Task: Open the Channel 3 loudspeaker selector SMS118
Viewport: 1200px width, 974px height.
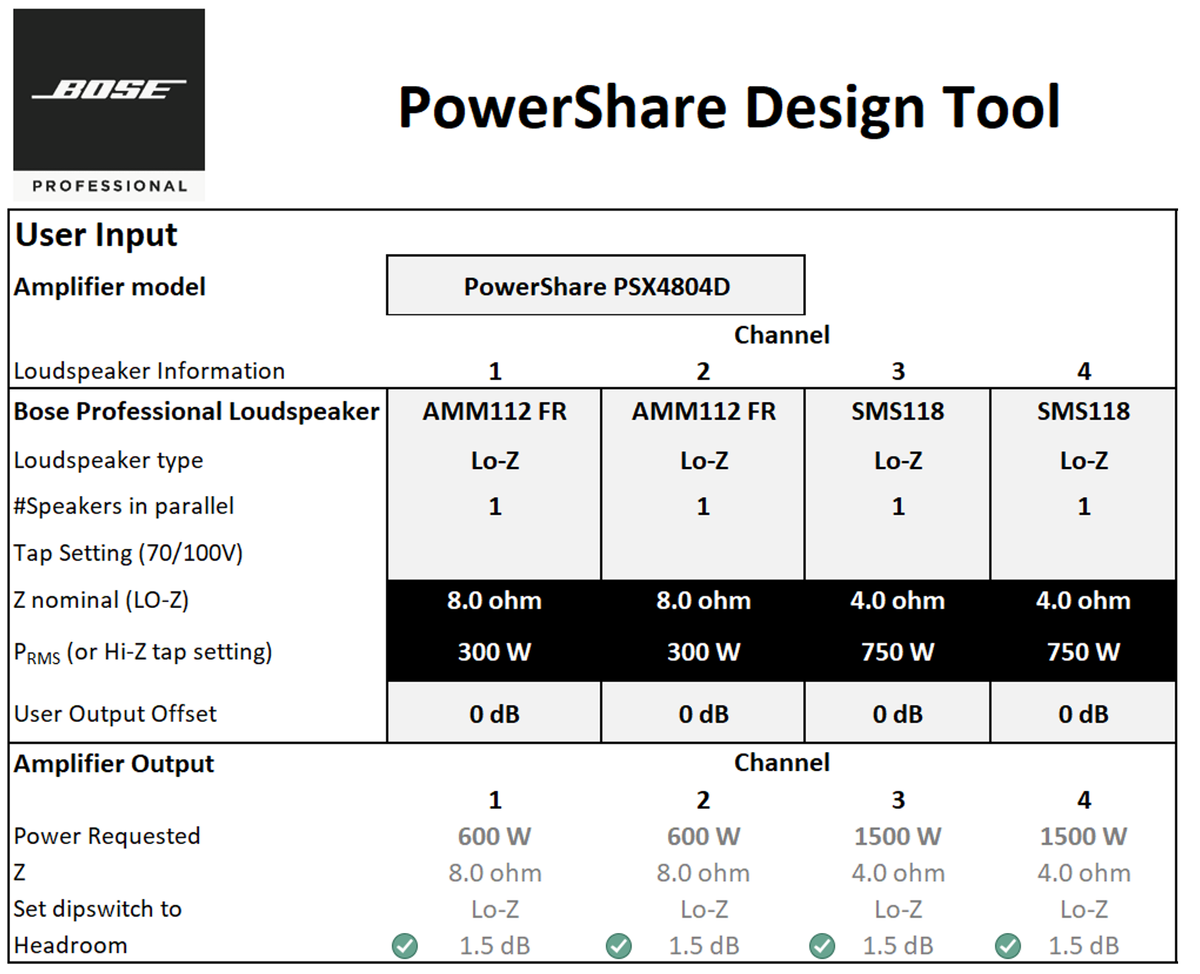Action: pos(897,411)
